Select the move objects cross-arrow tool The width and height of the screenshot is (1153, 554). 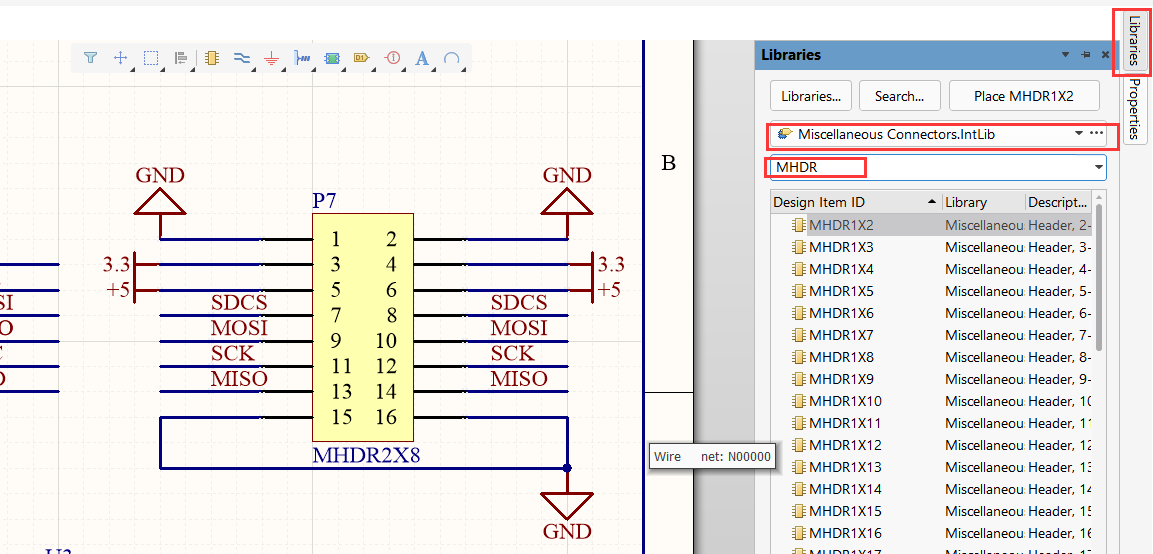[x=121, y=57]
